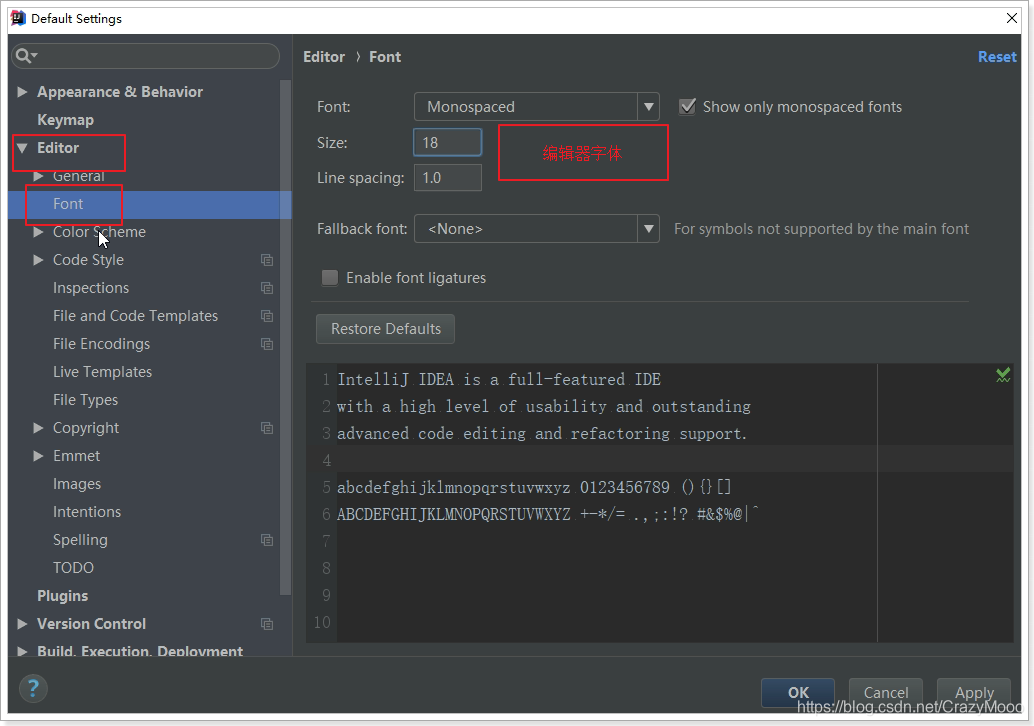Click the Code Style project-level copy icon
1034x726 pixels.
(267, 260)
